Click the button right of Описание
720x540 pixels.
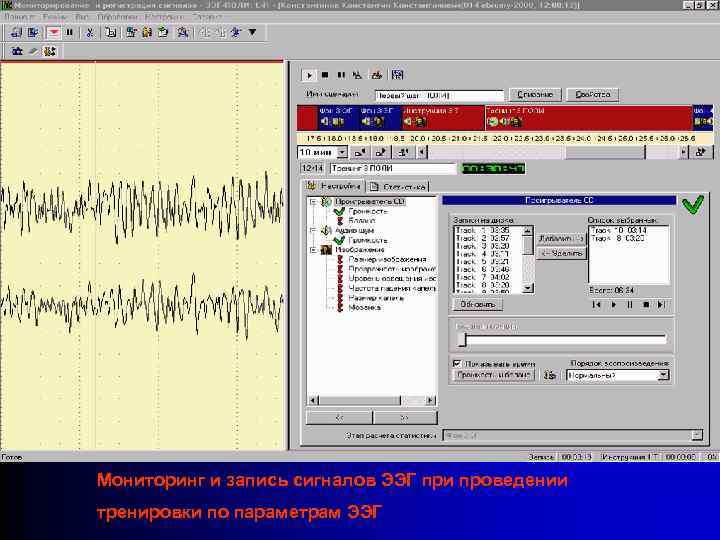pyautogui.click(x=592, y=95)
